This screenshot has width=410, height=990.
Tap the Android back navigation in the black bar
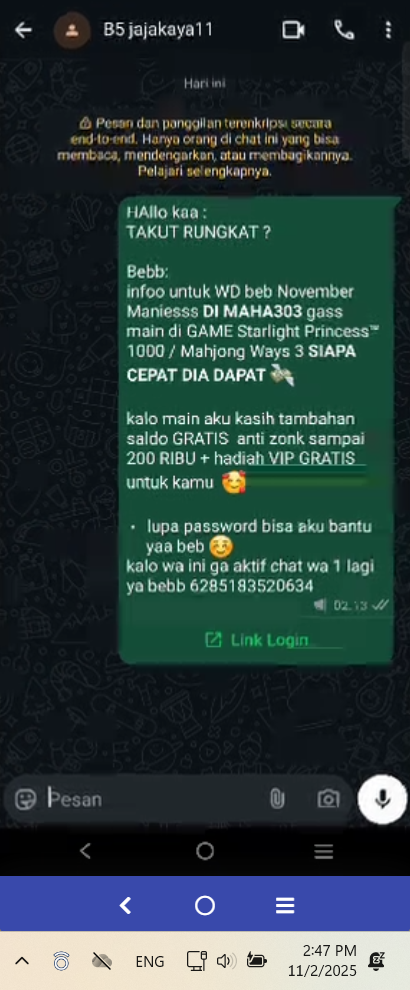click(x=85, y=851)
